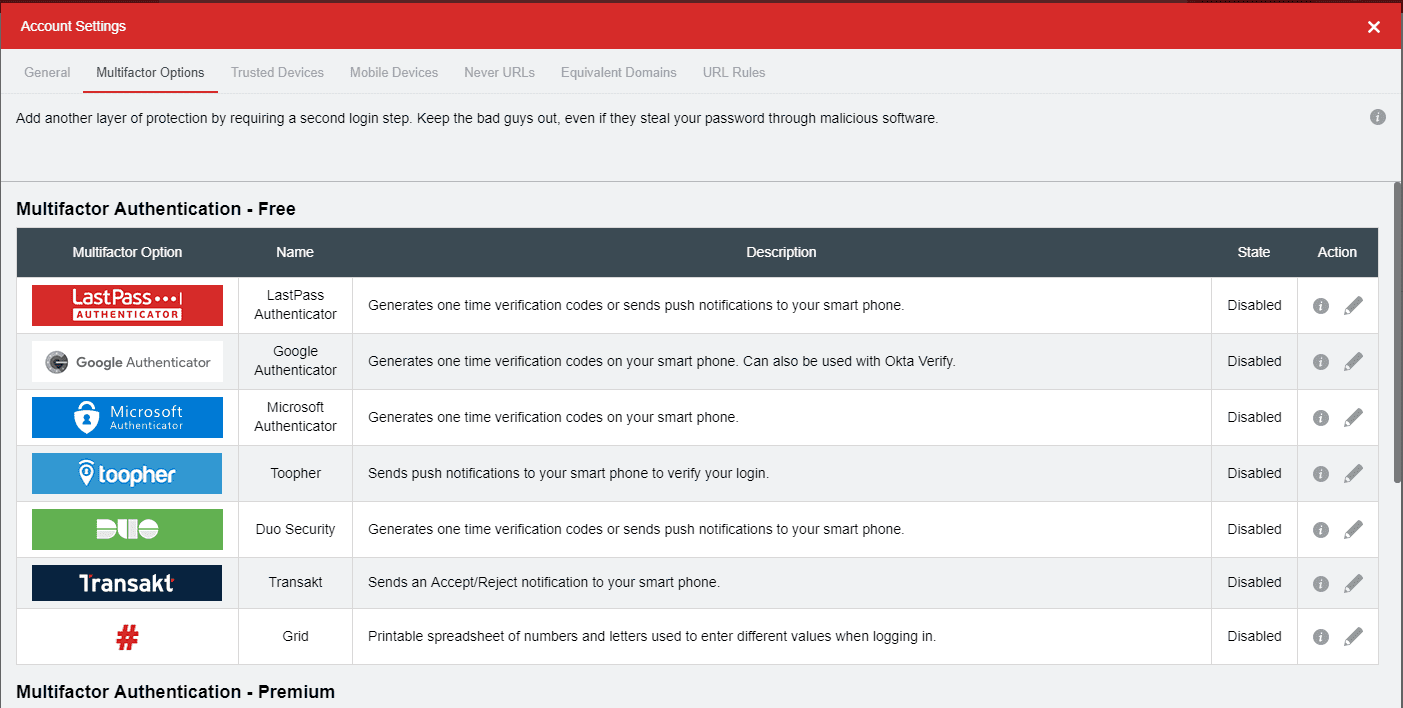Select the Multifactor Options tab

[150, 72]
